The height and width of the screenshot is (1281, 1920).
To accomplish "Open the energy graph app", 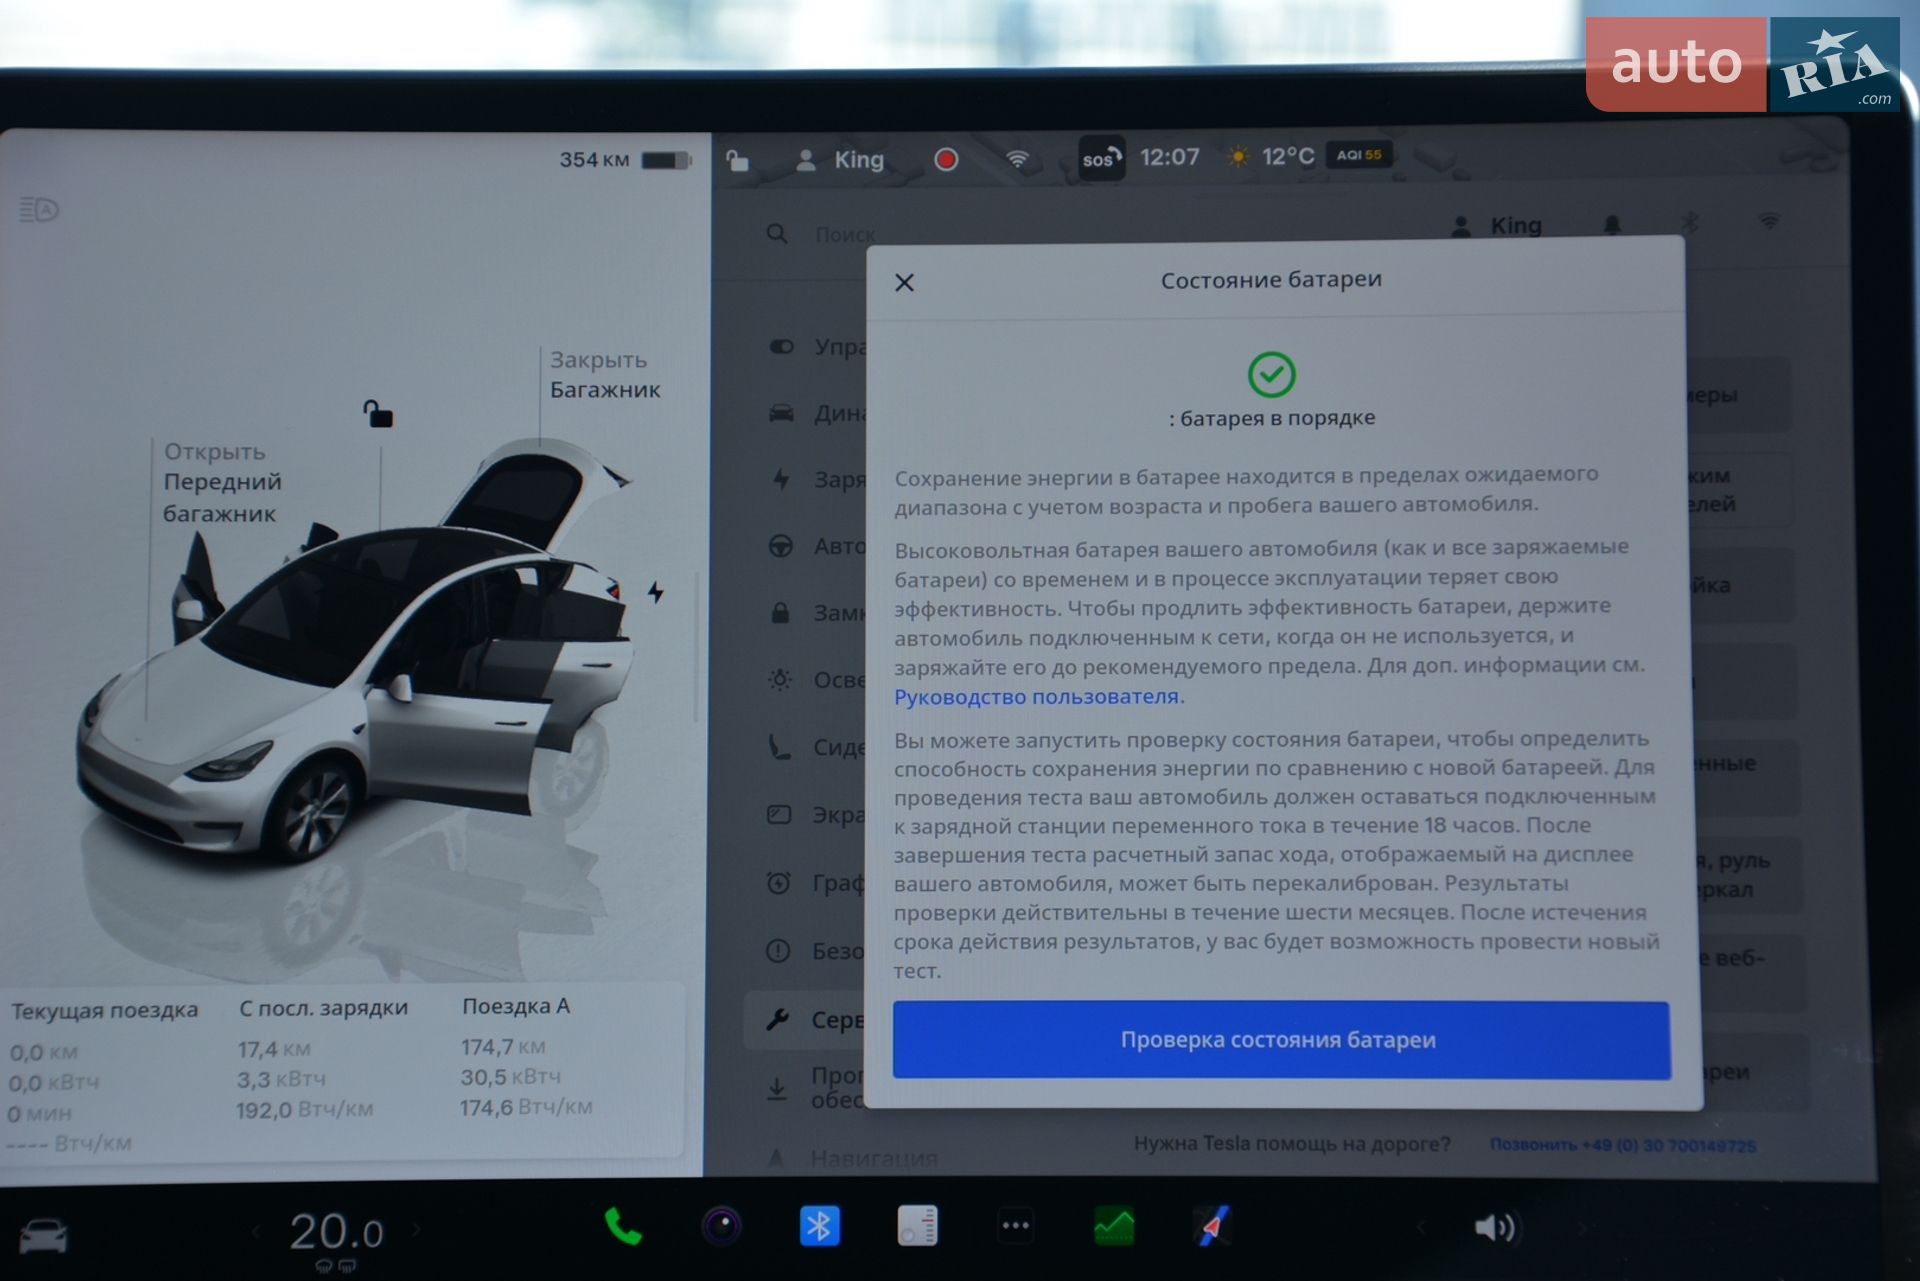I will point(1114,1226).
